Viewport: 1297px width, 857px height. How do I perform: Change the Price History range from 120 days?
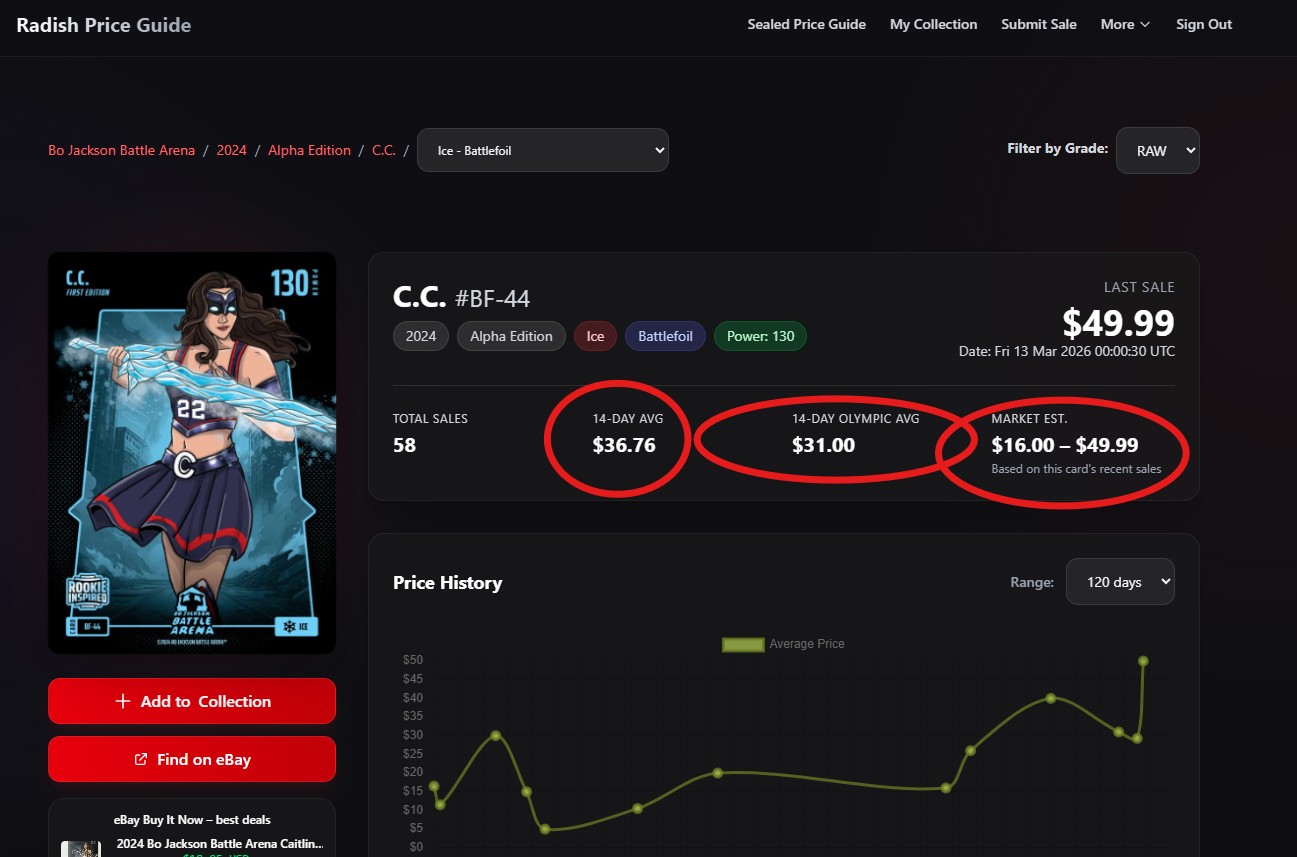(x=1120, y=582)
